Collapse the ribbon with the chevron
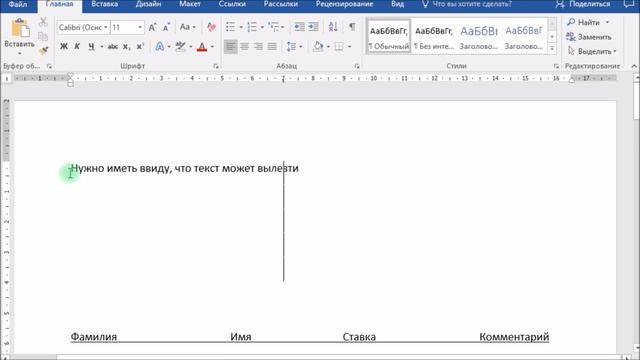 click(634, 66)
